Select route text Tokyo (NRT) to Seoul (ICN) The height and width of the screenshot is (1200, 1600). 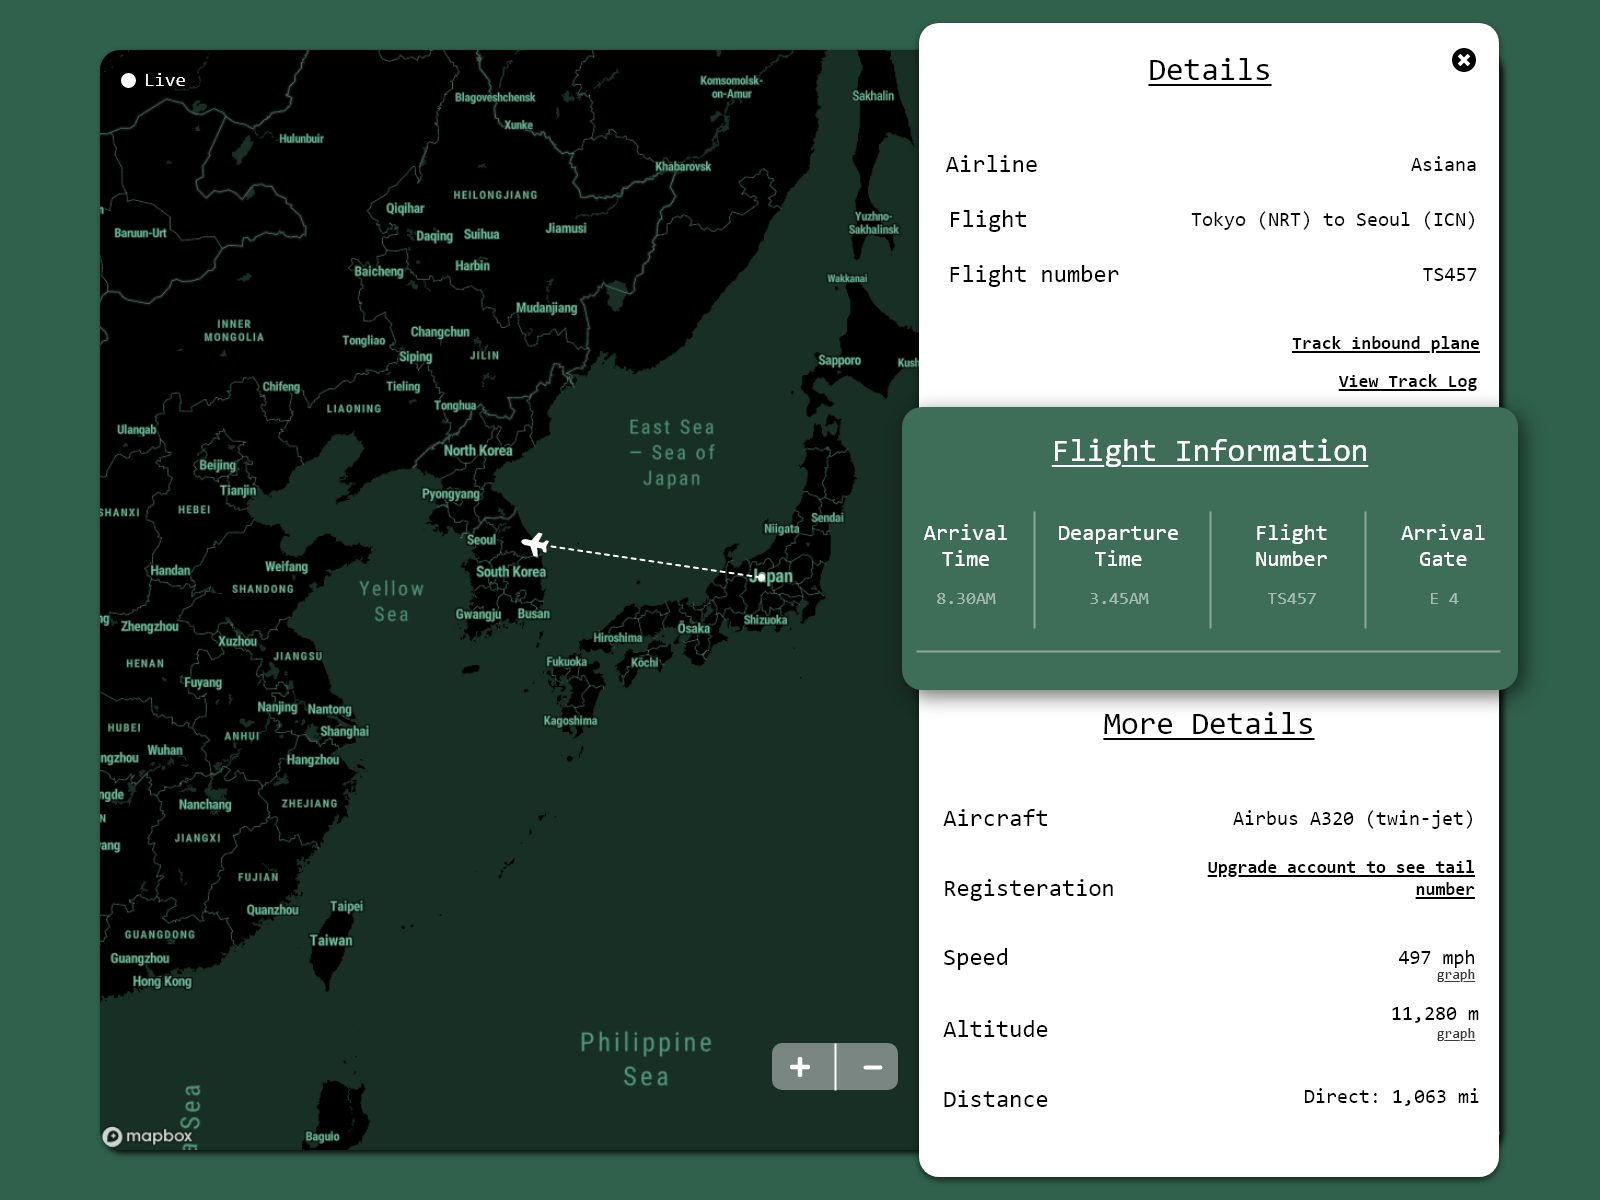pyautogui.click(x=1333, y=219)
